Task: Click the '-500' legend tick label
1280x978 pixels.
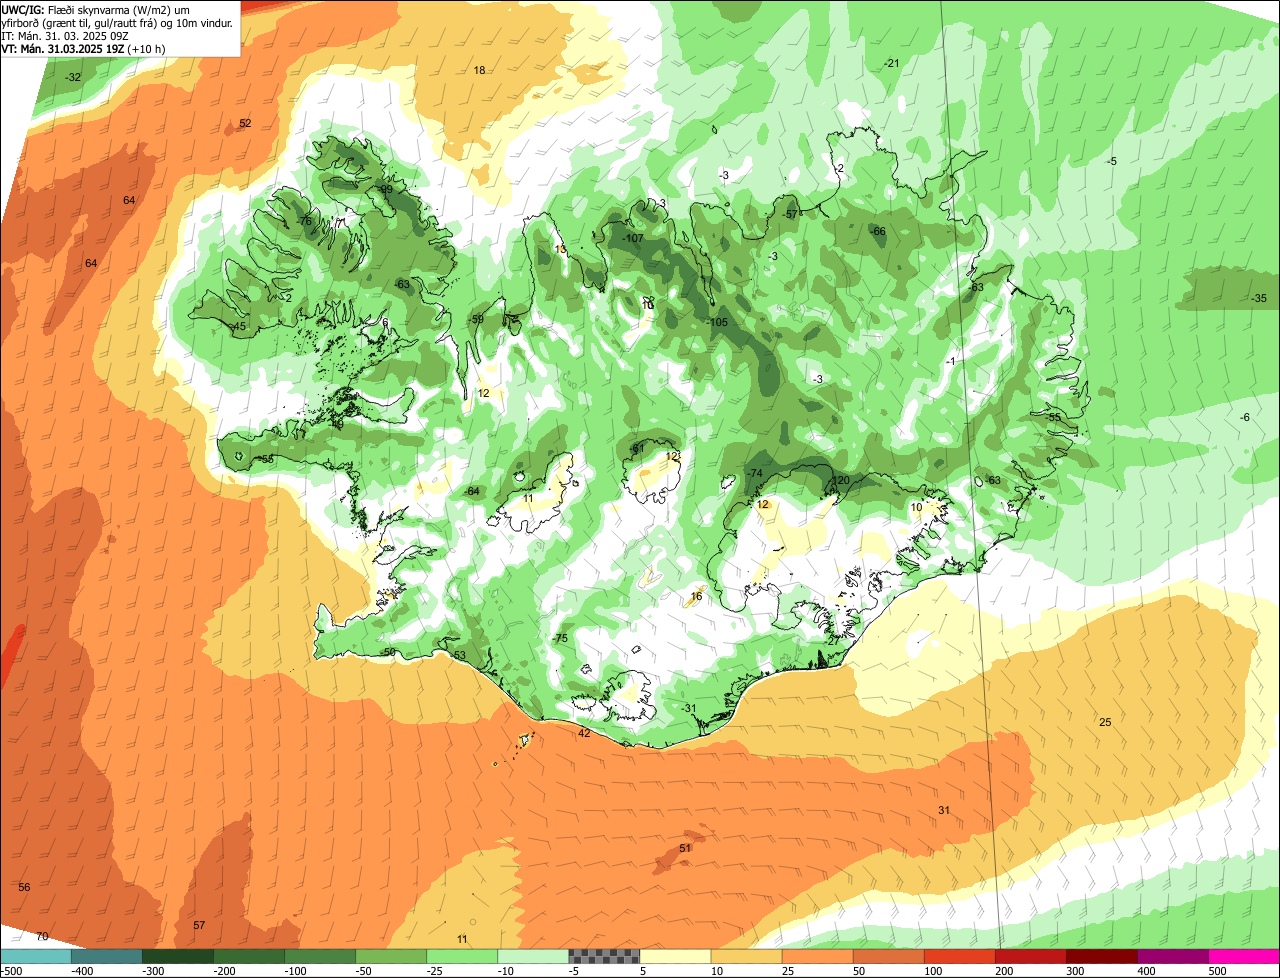Action: click(x=12, y=971)
